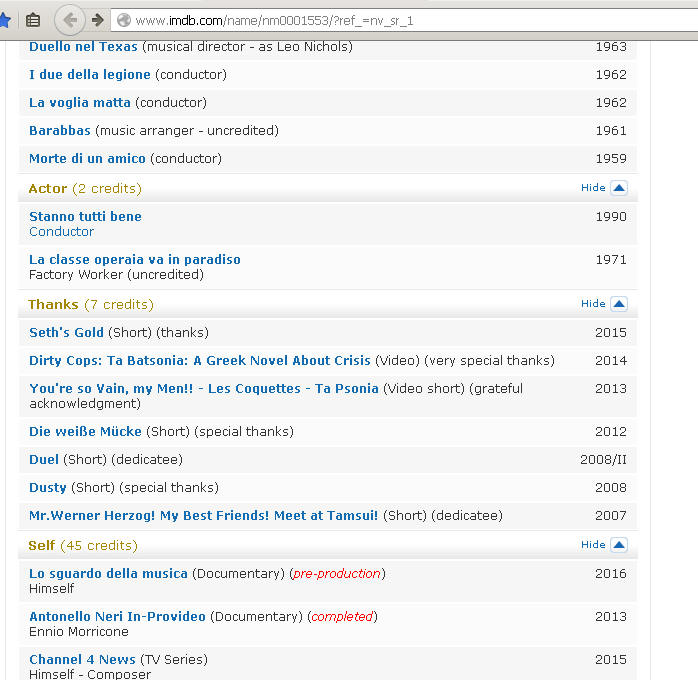Go forward with the forward arrow
Image resolution: width=698 pixels, height=680 pixels.
(x=97, y=20)
